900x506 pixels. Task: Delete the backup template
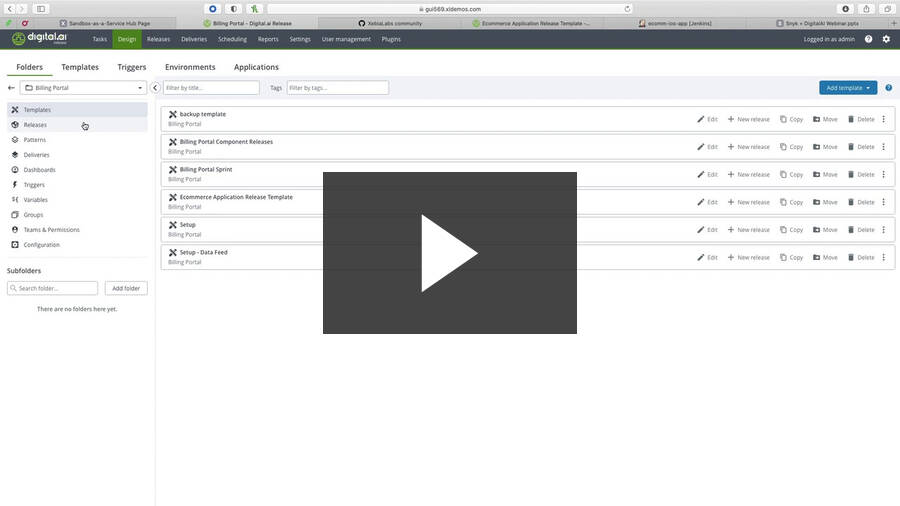(861, 119)
